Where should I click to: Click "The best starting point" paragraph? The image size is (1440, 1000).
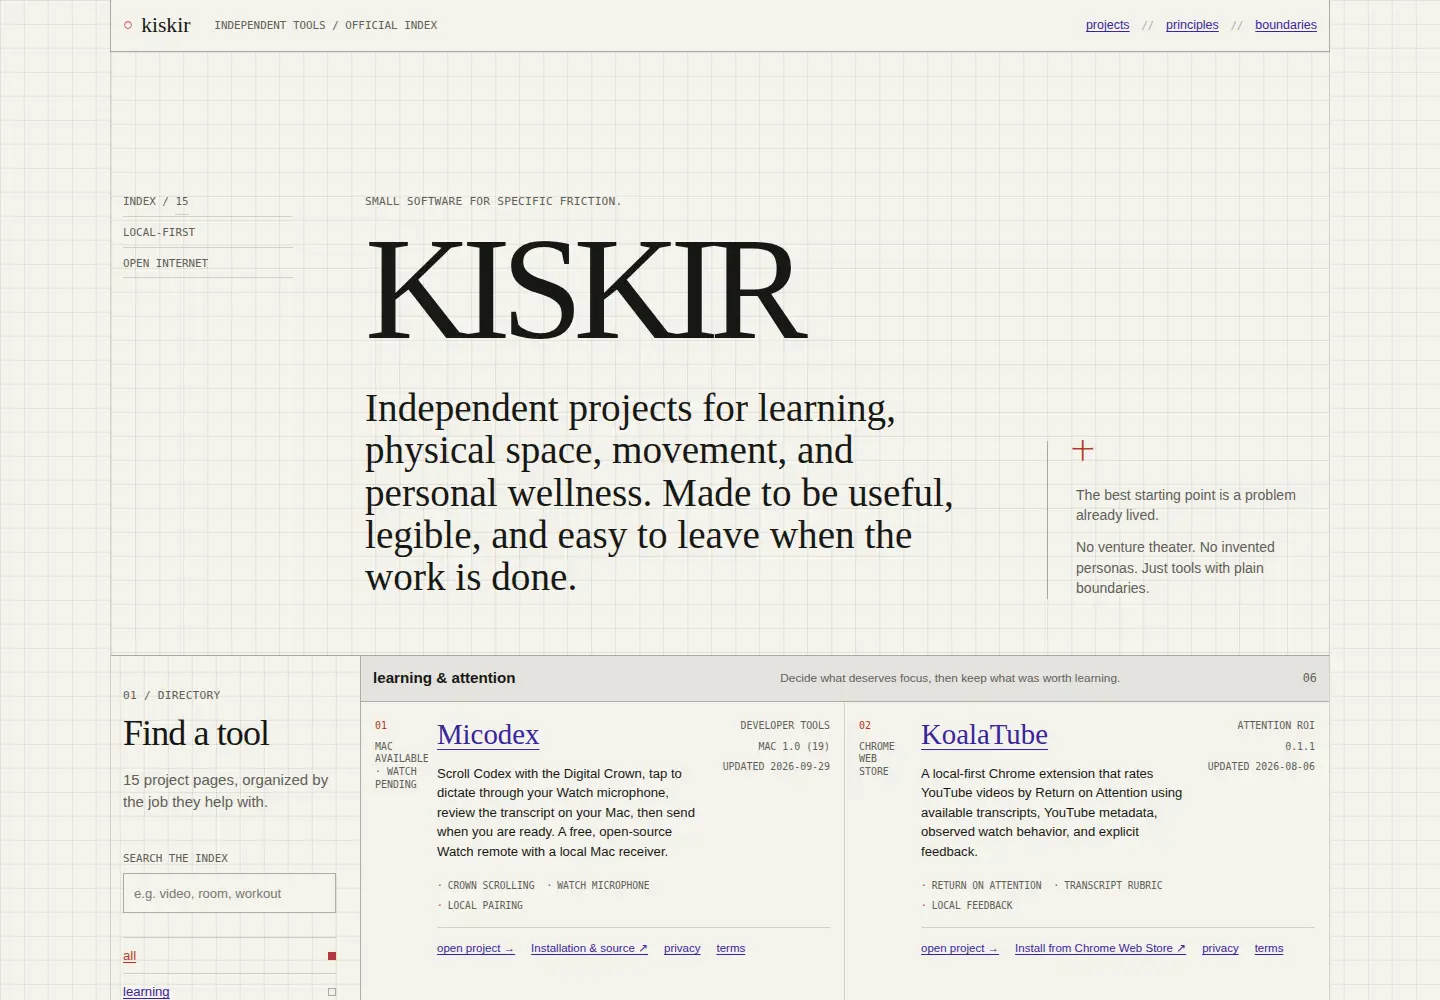[1186, 505]
